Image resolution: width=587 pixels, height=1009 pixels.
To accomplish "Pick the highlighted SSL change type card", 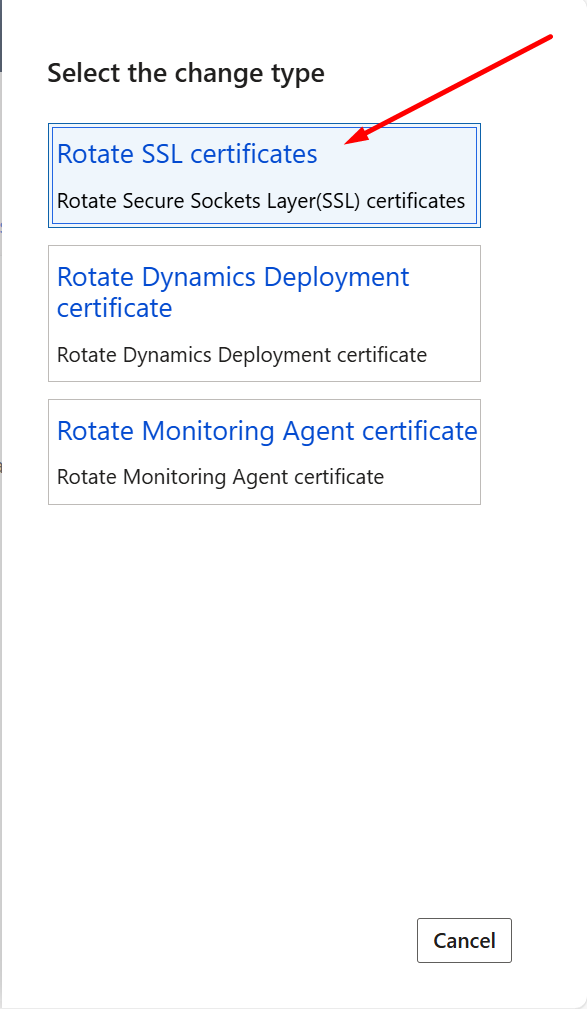I will pyautogui.click(x=265, y=175).
